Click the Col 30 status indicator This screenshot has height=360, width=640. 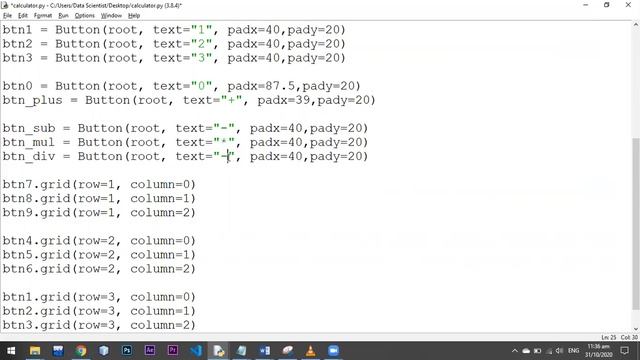(629, 337)
